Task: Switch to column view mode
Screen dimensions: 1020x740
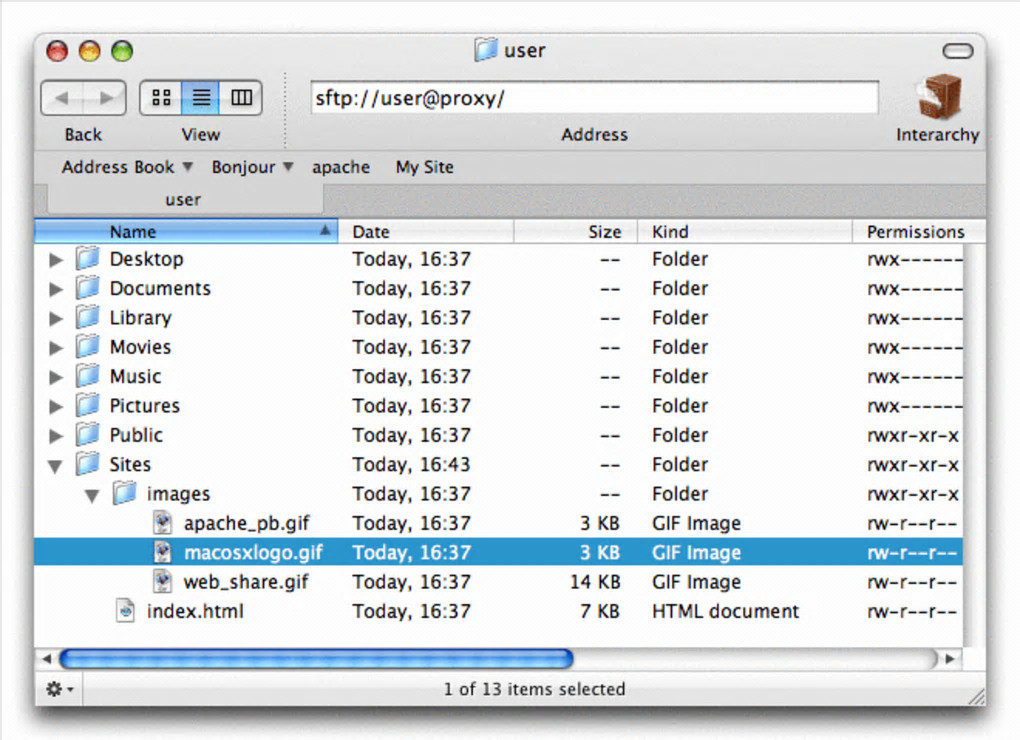Action: [241, 98]
